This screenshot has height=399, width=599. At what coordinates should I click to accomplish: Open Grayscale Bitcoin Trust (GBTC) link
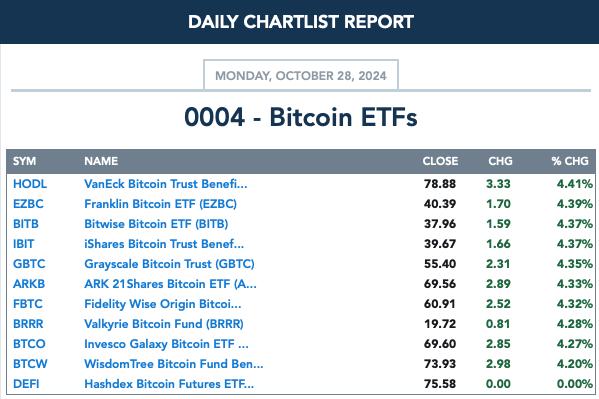(169, 264)
